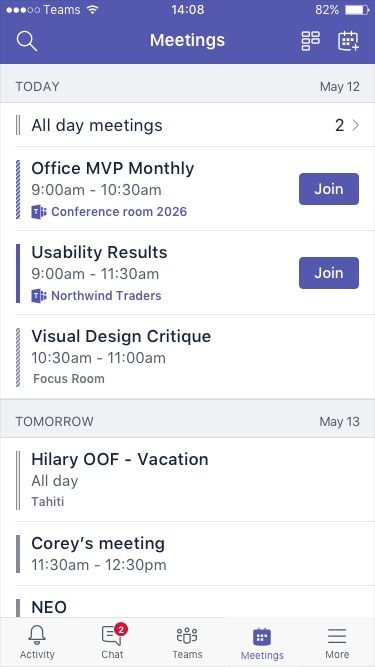Select the Meetings calendar tab icon
The height and width of the screenshot is (667, 375).
tap(262, 637)
